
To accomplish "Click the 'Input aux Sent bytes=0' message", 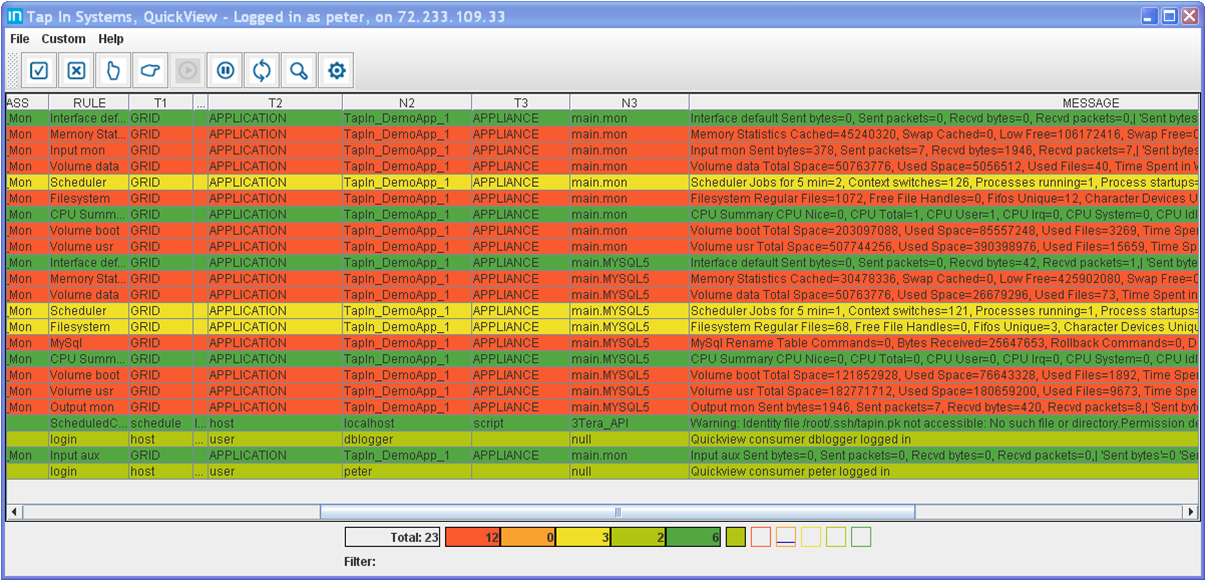I will tap(943, 455).
